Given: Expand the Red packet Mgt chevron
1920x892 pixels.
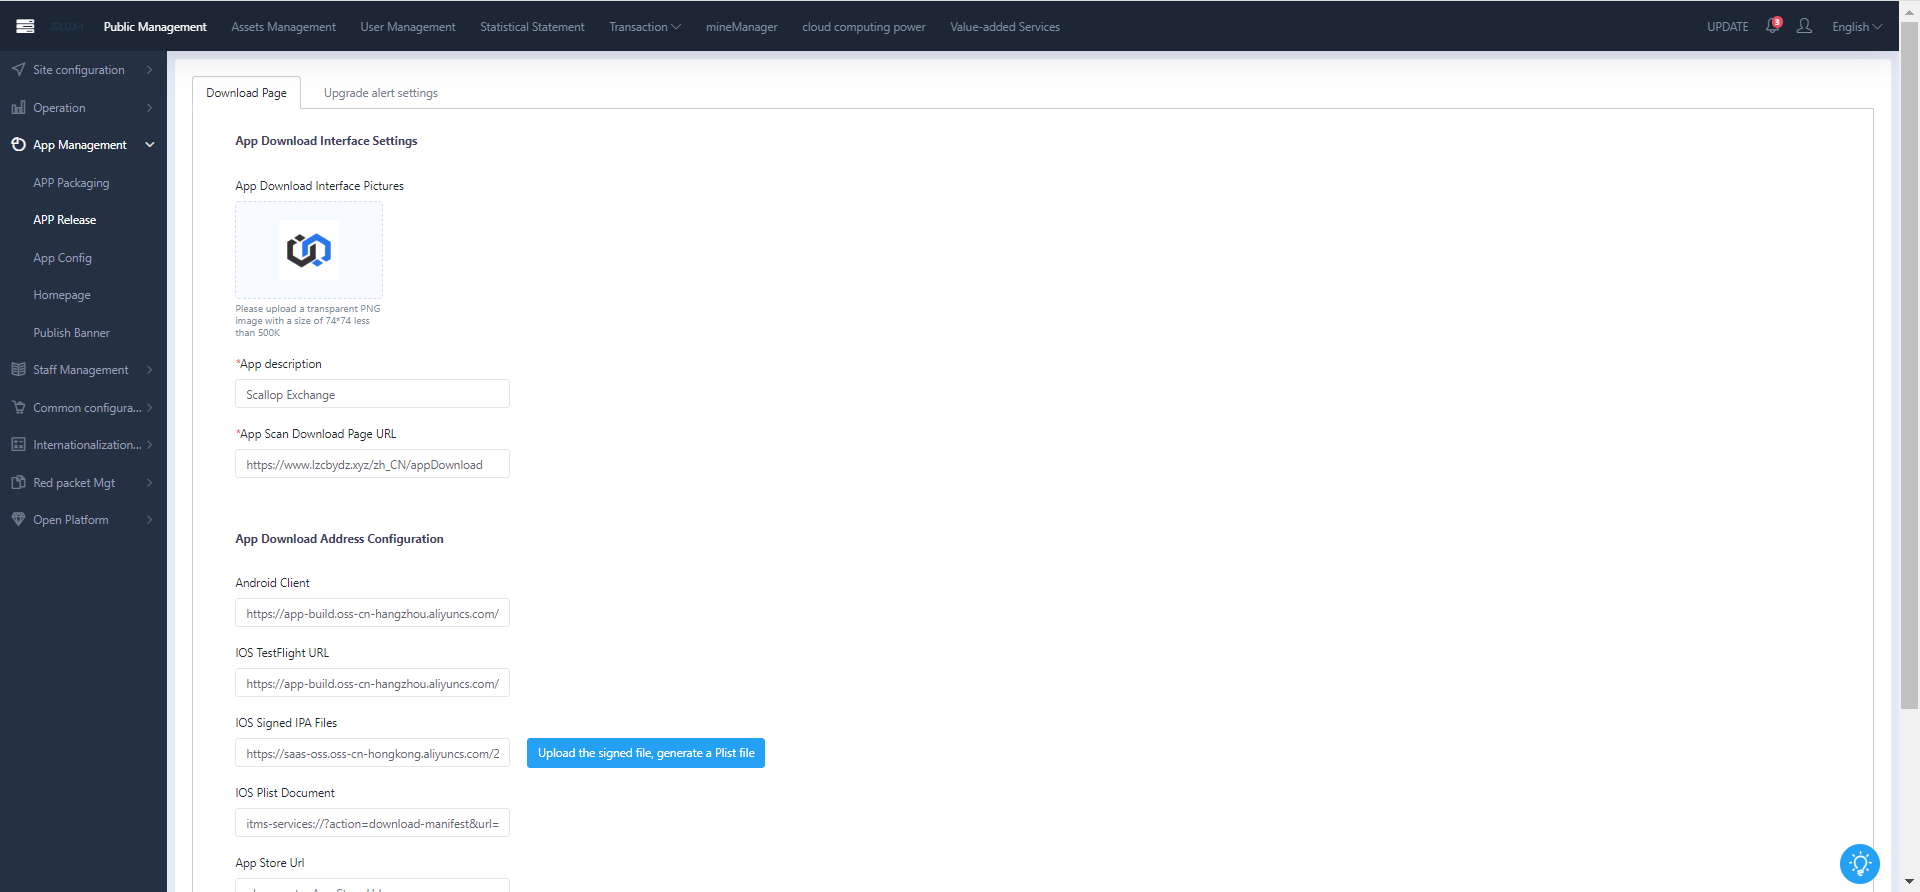Looking at the screenshot, I should click(150, 482).
